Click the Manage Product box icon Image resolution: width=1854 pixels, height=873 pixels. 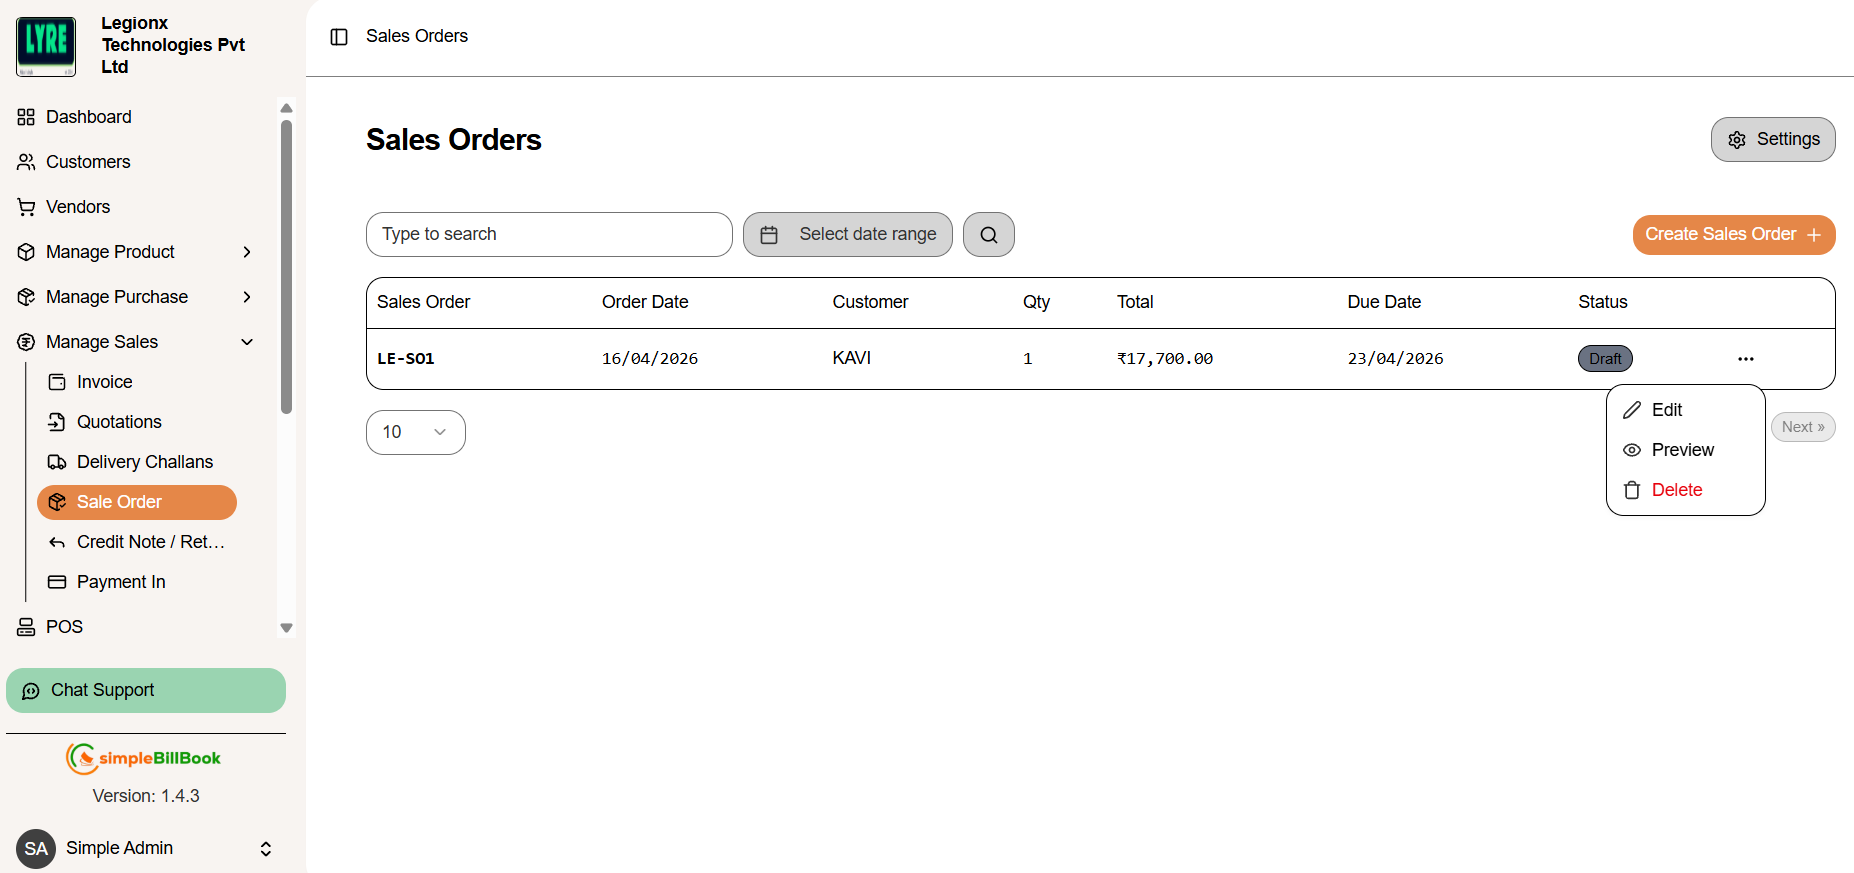[26, 252]
